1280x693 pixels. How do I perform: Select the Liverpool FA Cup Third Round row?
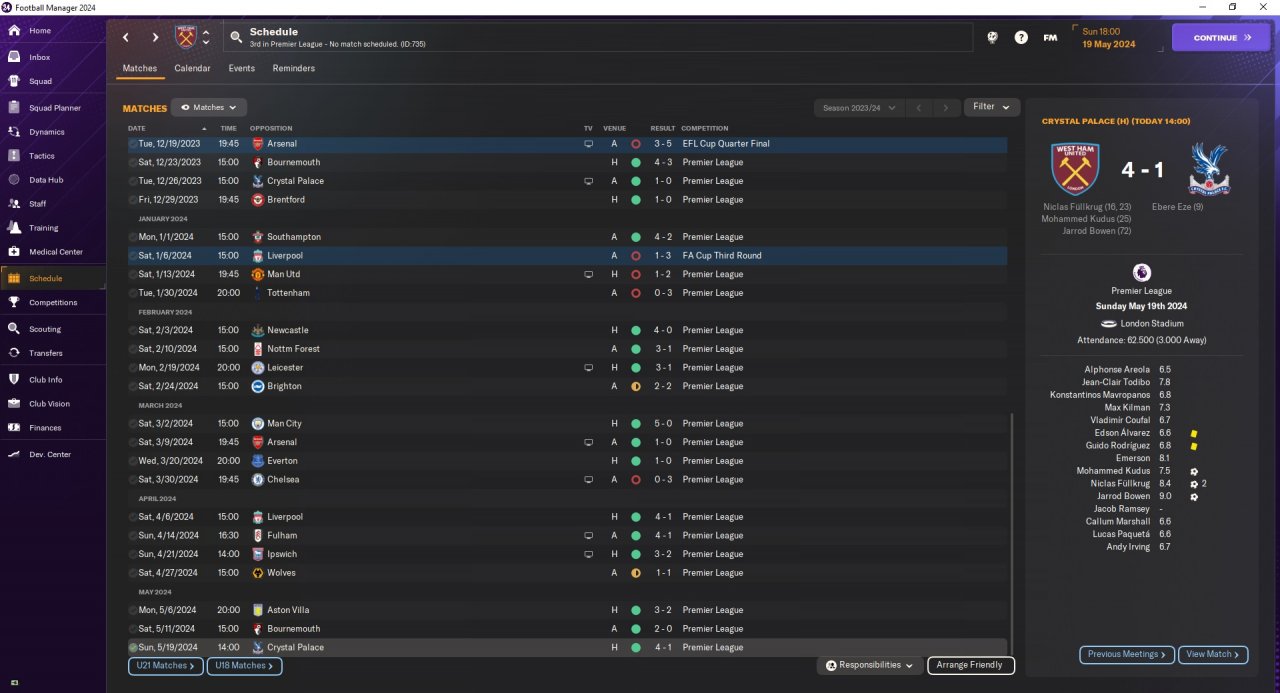pyautogui.click(x=567, y=255)
